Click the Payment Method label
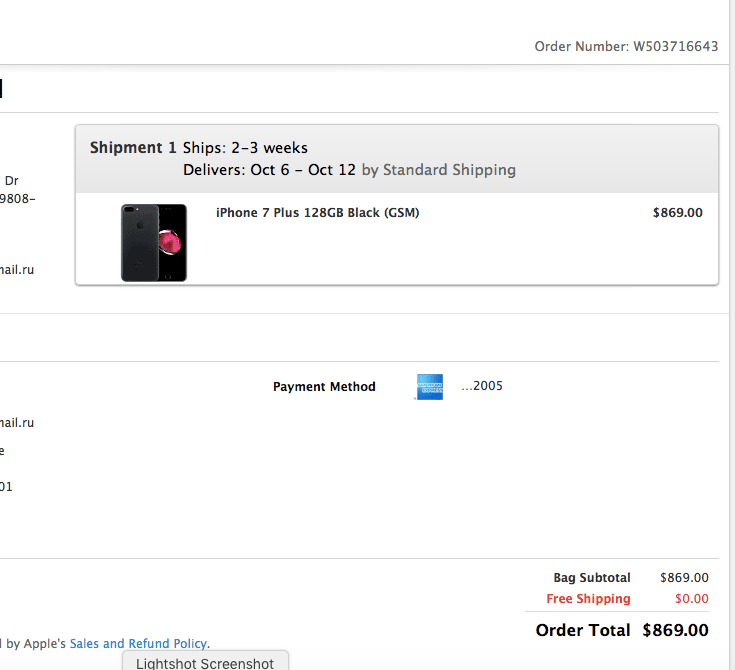Screen dimensions: 735x670 (324, 387)
